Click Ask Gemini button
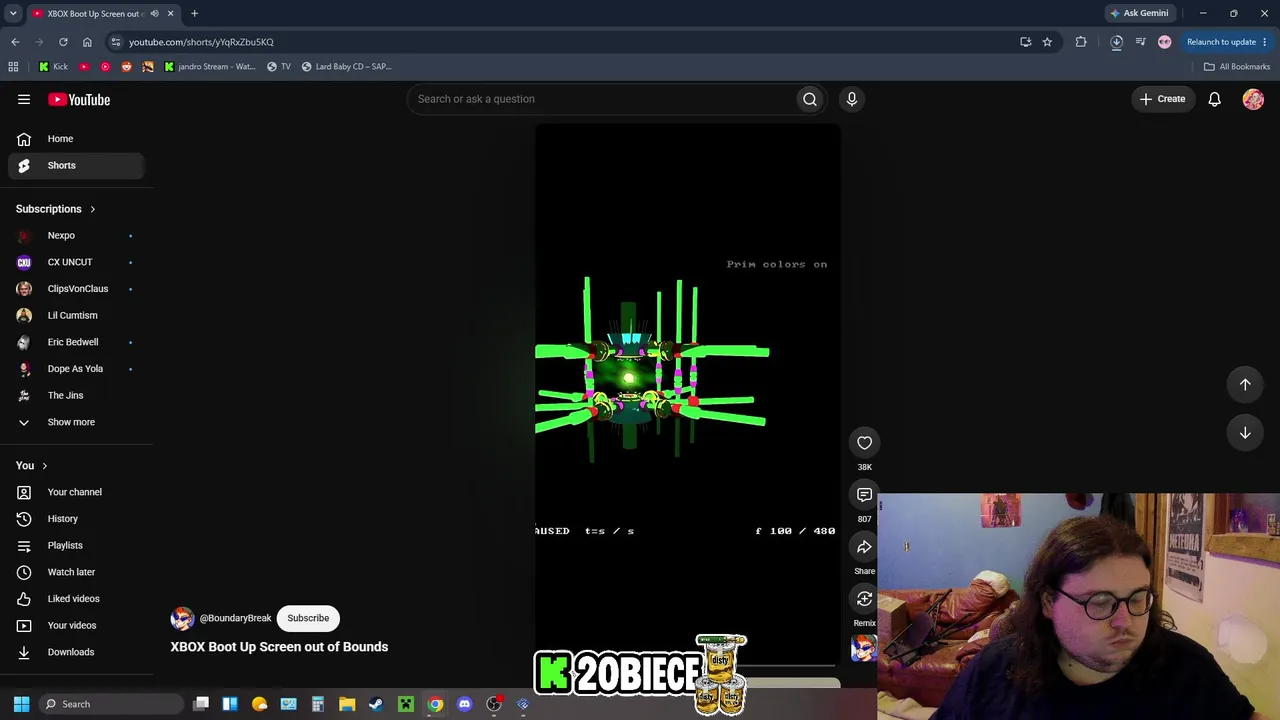 (x=1139, y=14)
